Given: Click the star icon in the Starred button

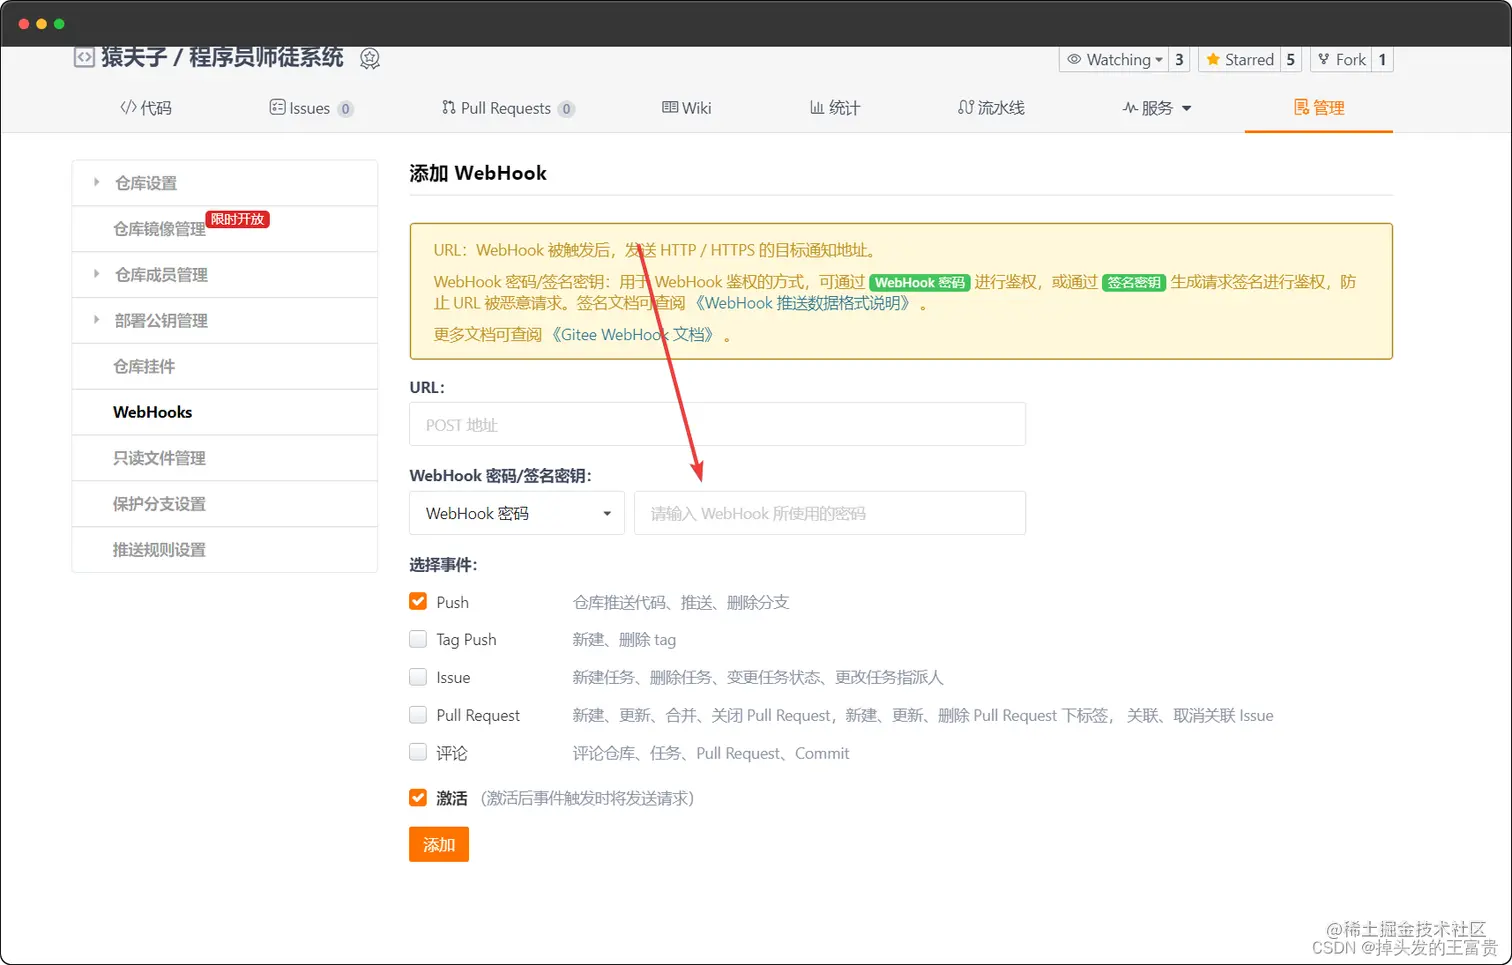Looking at the screenshot, I should point(1213,60).
